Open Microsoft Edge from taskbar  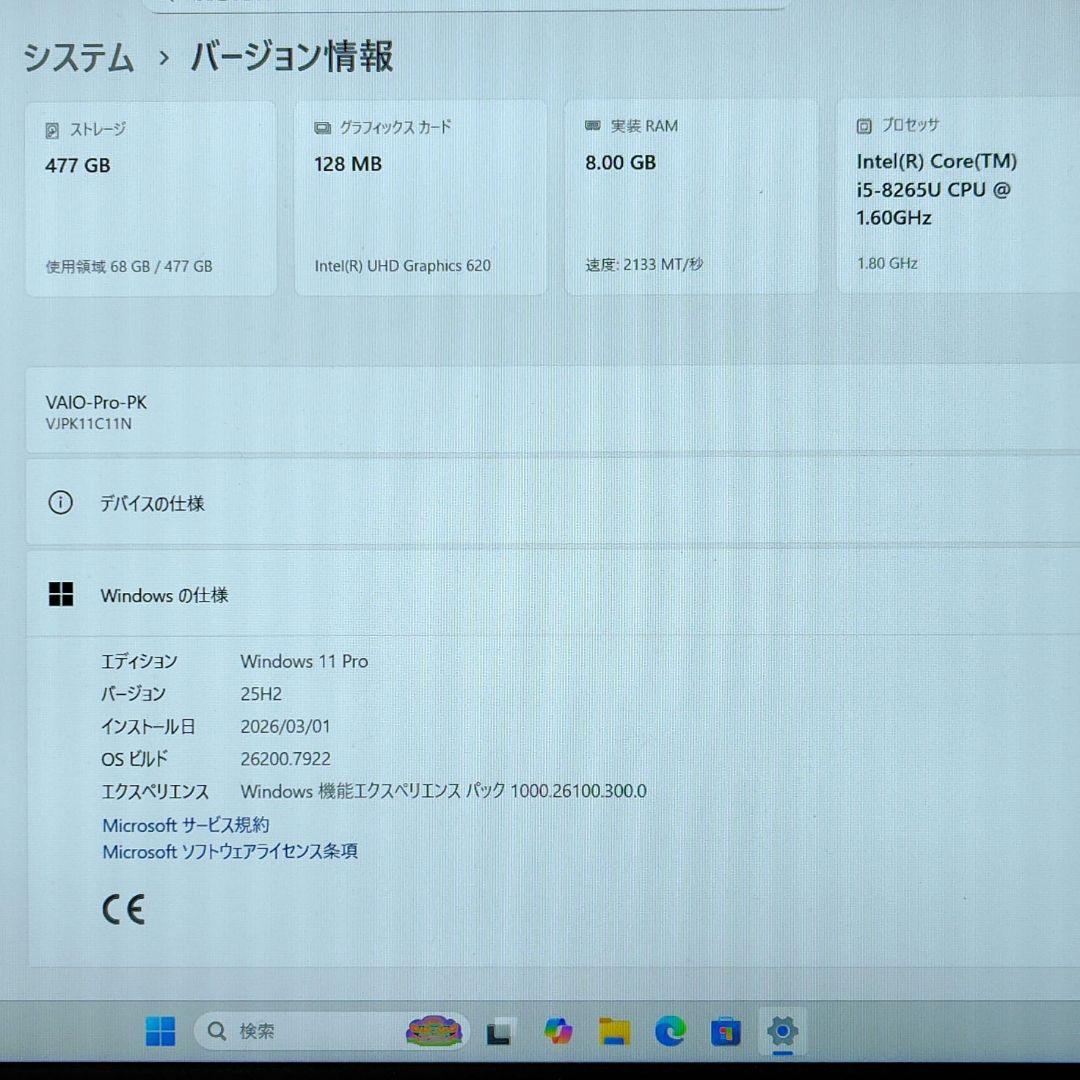[669, 1031]
